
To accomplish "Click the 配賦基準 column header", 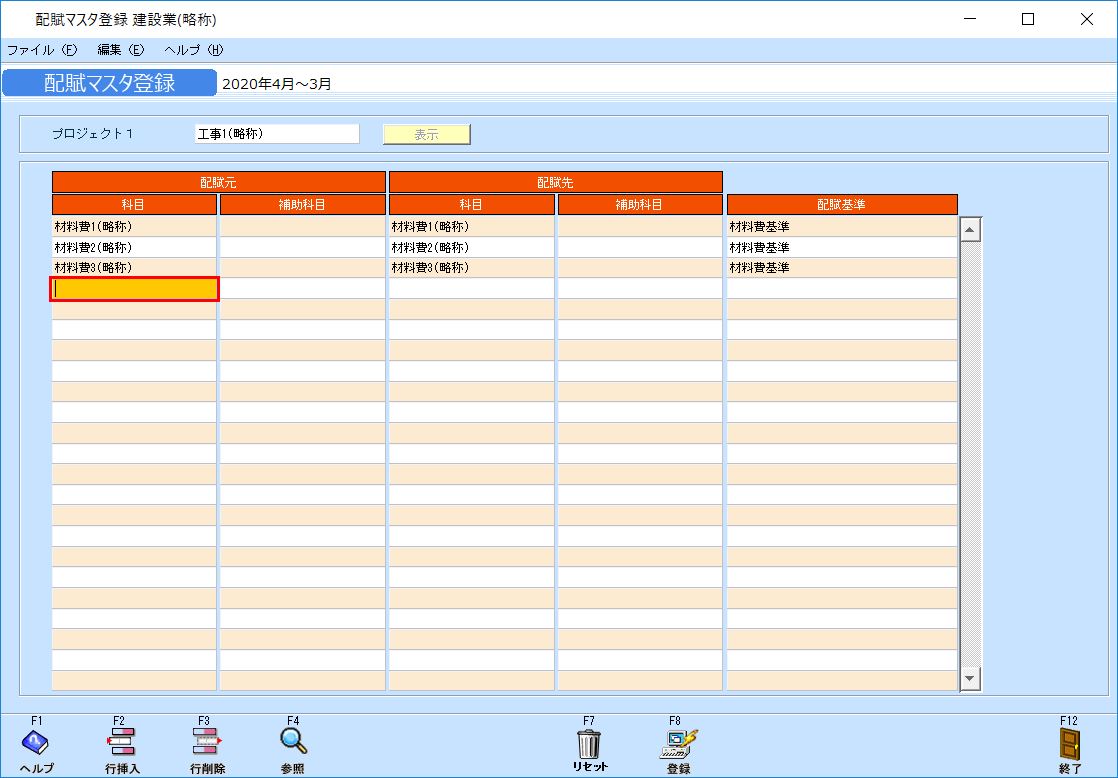I will tap(841, 204).
